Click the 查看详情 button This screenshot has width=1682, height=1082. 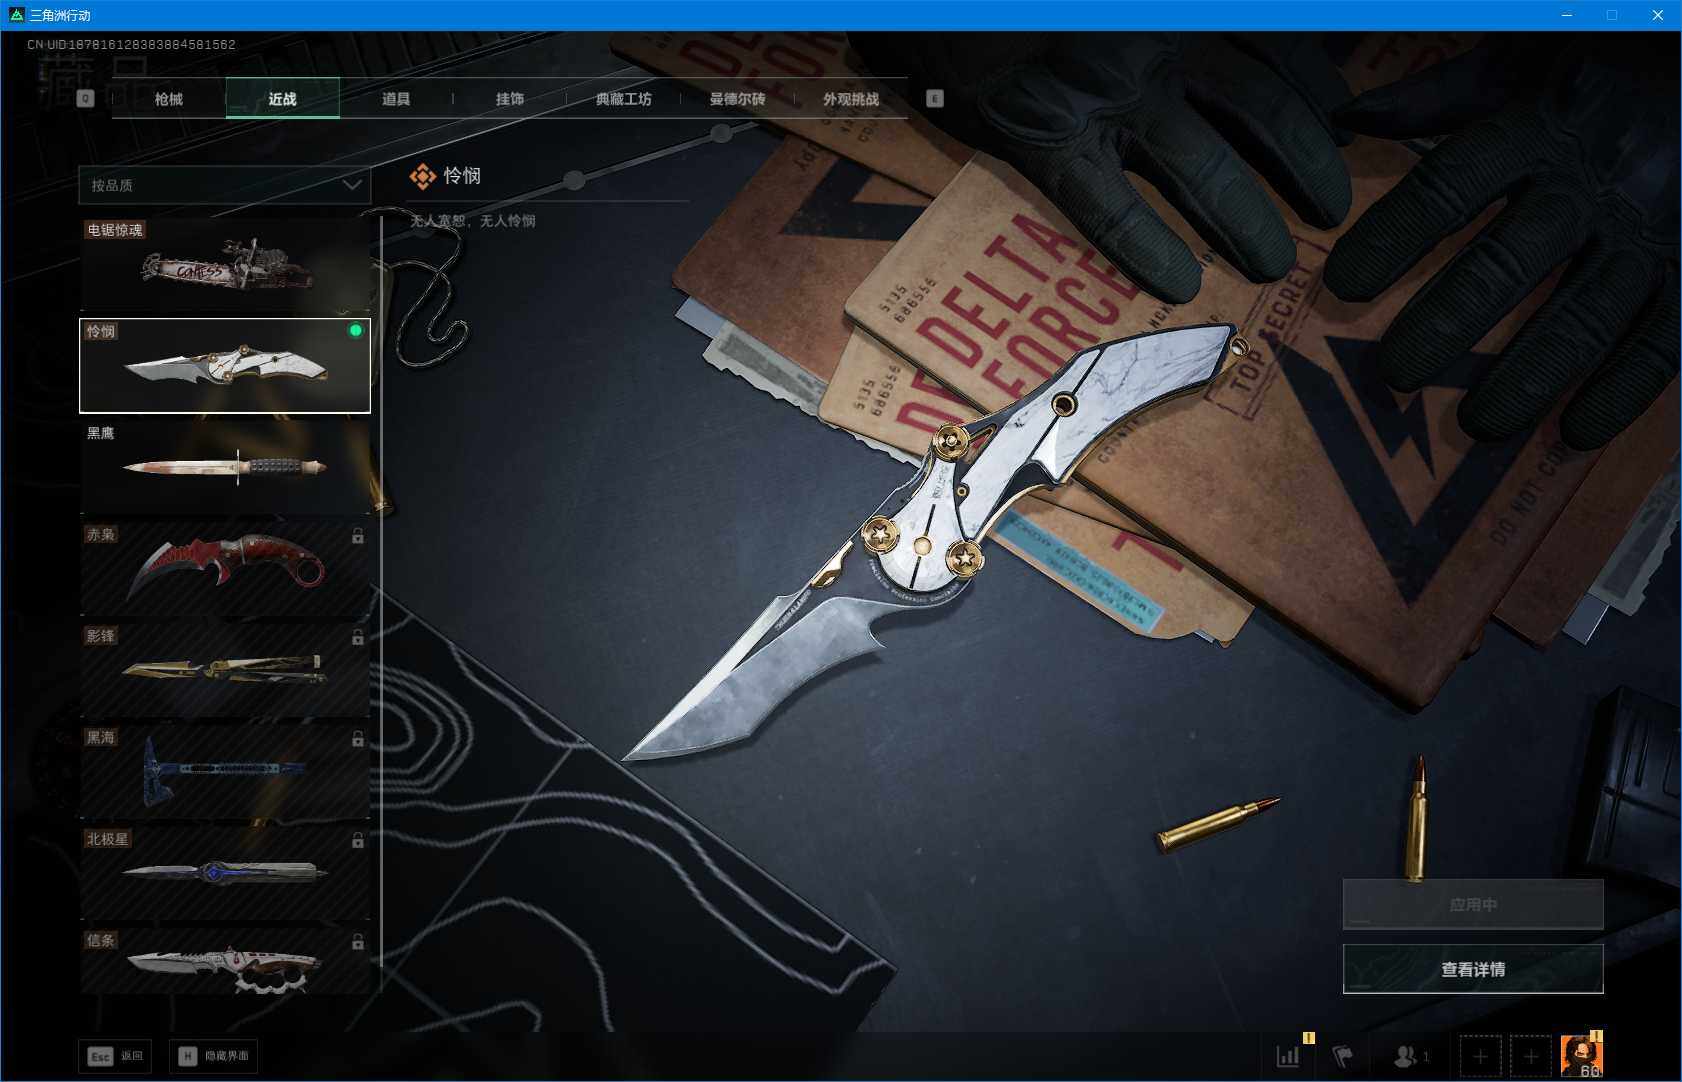click(x=1472, y=969)
